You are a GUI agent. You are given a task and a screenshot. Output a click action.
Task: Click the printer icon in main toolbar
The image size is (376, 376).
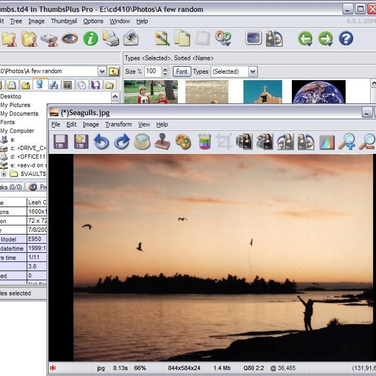tap(111, 38)
